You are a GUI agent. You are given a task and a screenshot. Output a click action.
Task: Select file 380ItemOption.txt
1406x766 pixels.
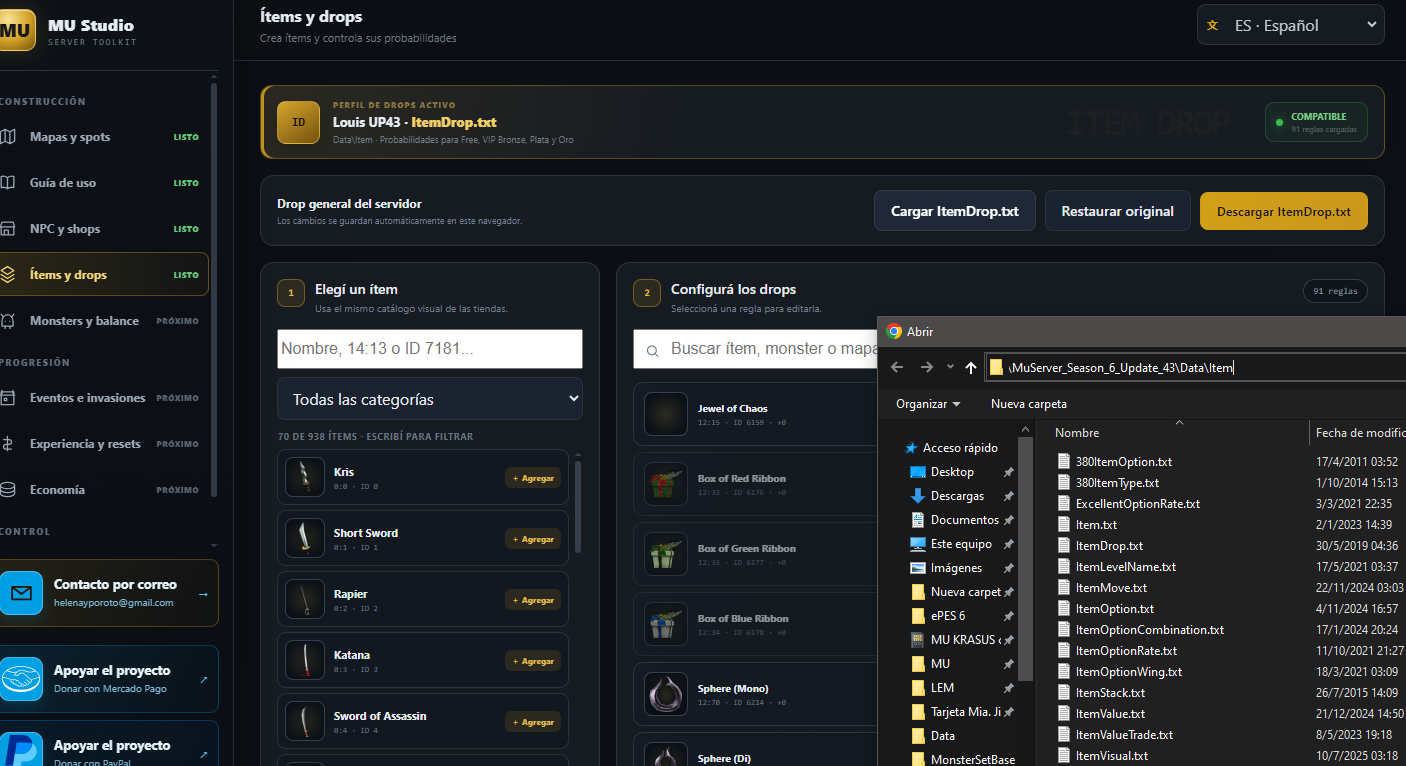1124,462
